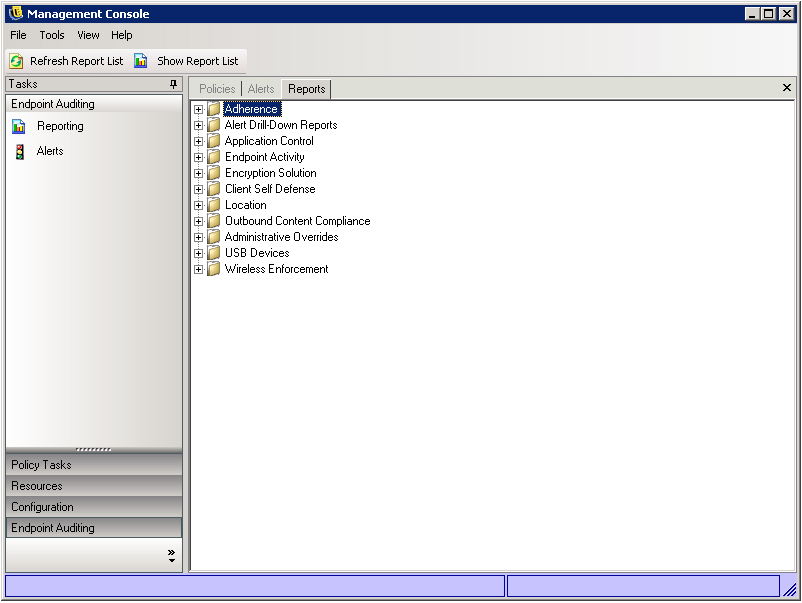Click the Show Report List chart icon
The width and height of the screenshot is (802, 603).
[141, 61]
